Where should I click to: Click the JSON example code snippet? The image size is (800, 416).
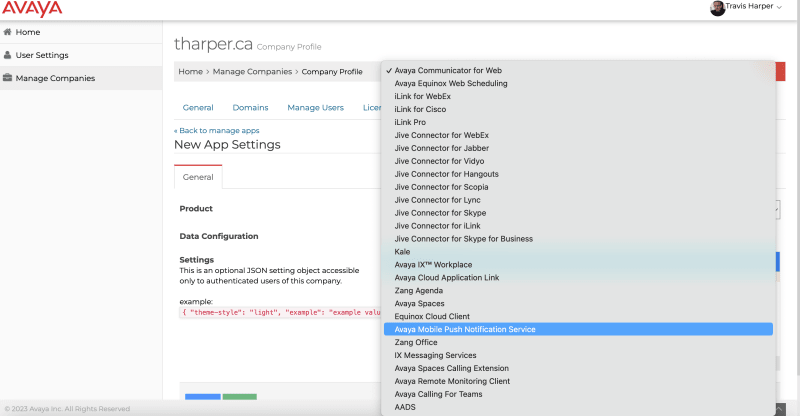click(280, 312)
